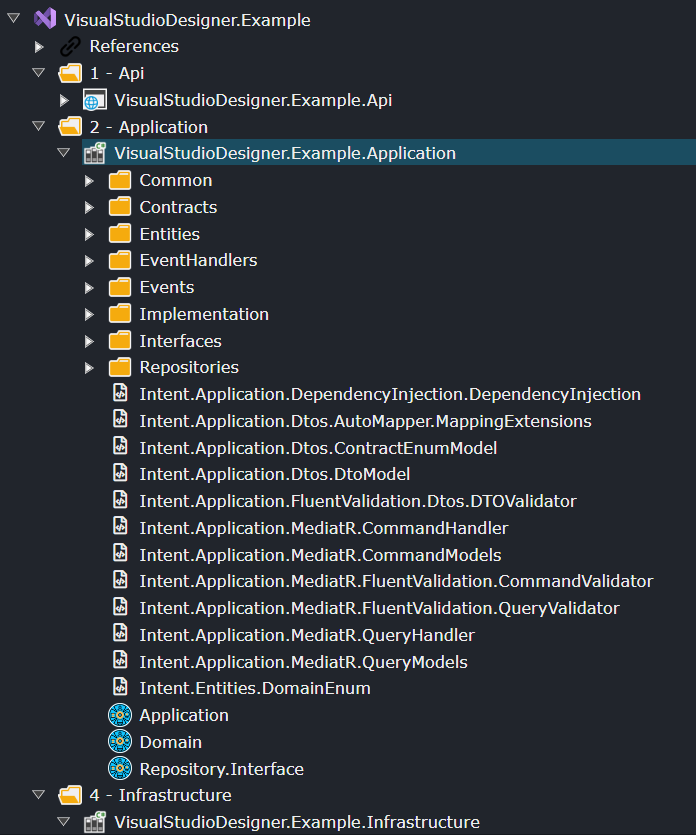Click the '4 - Infrastructure' folder icon
696x835 pixels.
pos(70,795)
